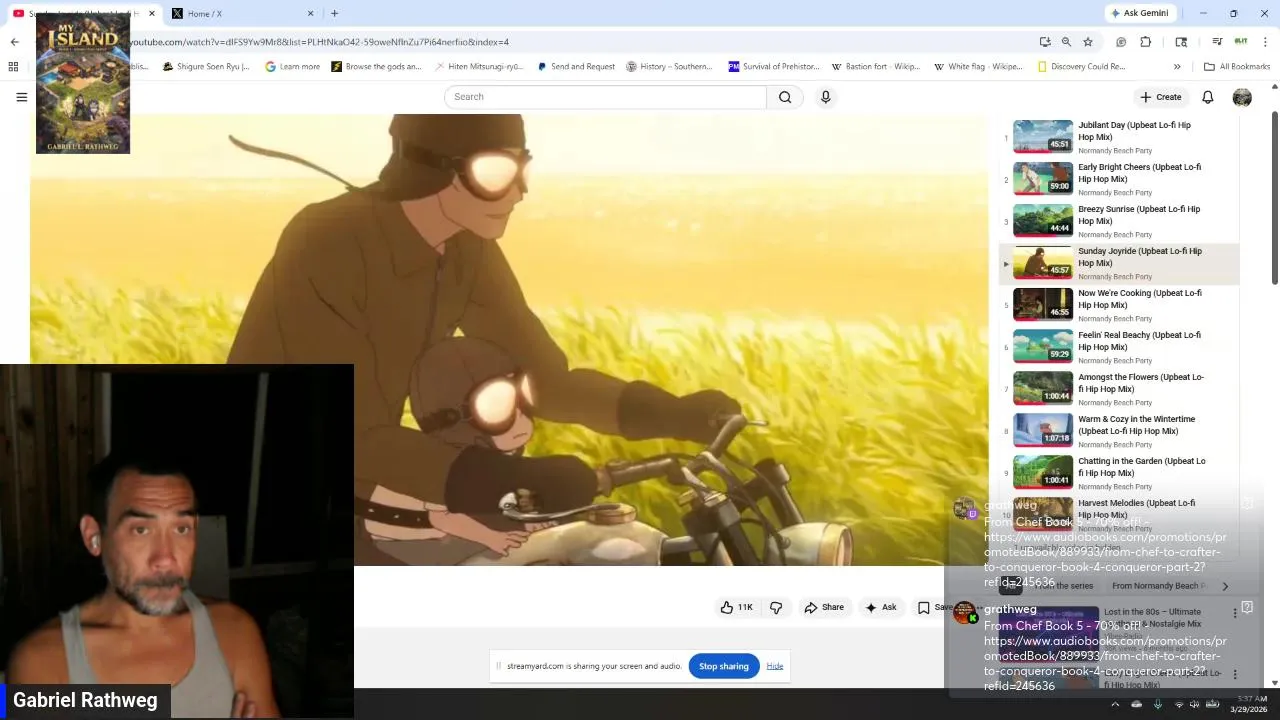Viewport: 1280px width, 720px height.
Task: Click the Share button under video
Action: coord(824,607)
